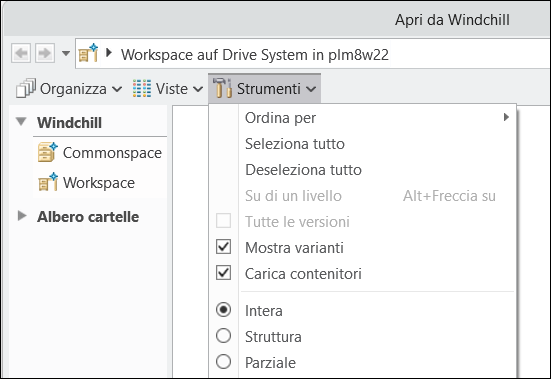
Task: Click the Viste colored grid icon
Action: [142, 88]
